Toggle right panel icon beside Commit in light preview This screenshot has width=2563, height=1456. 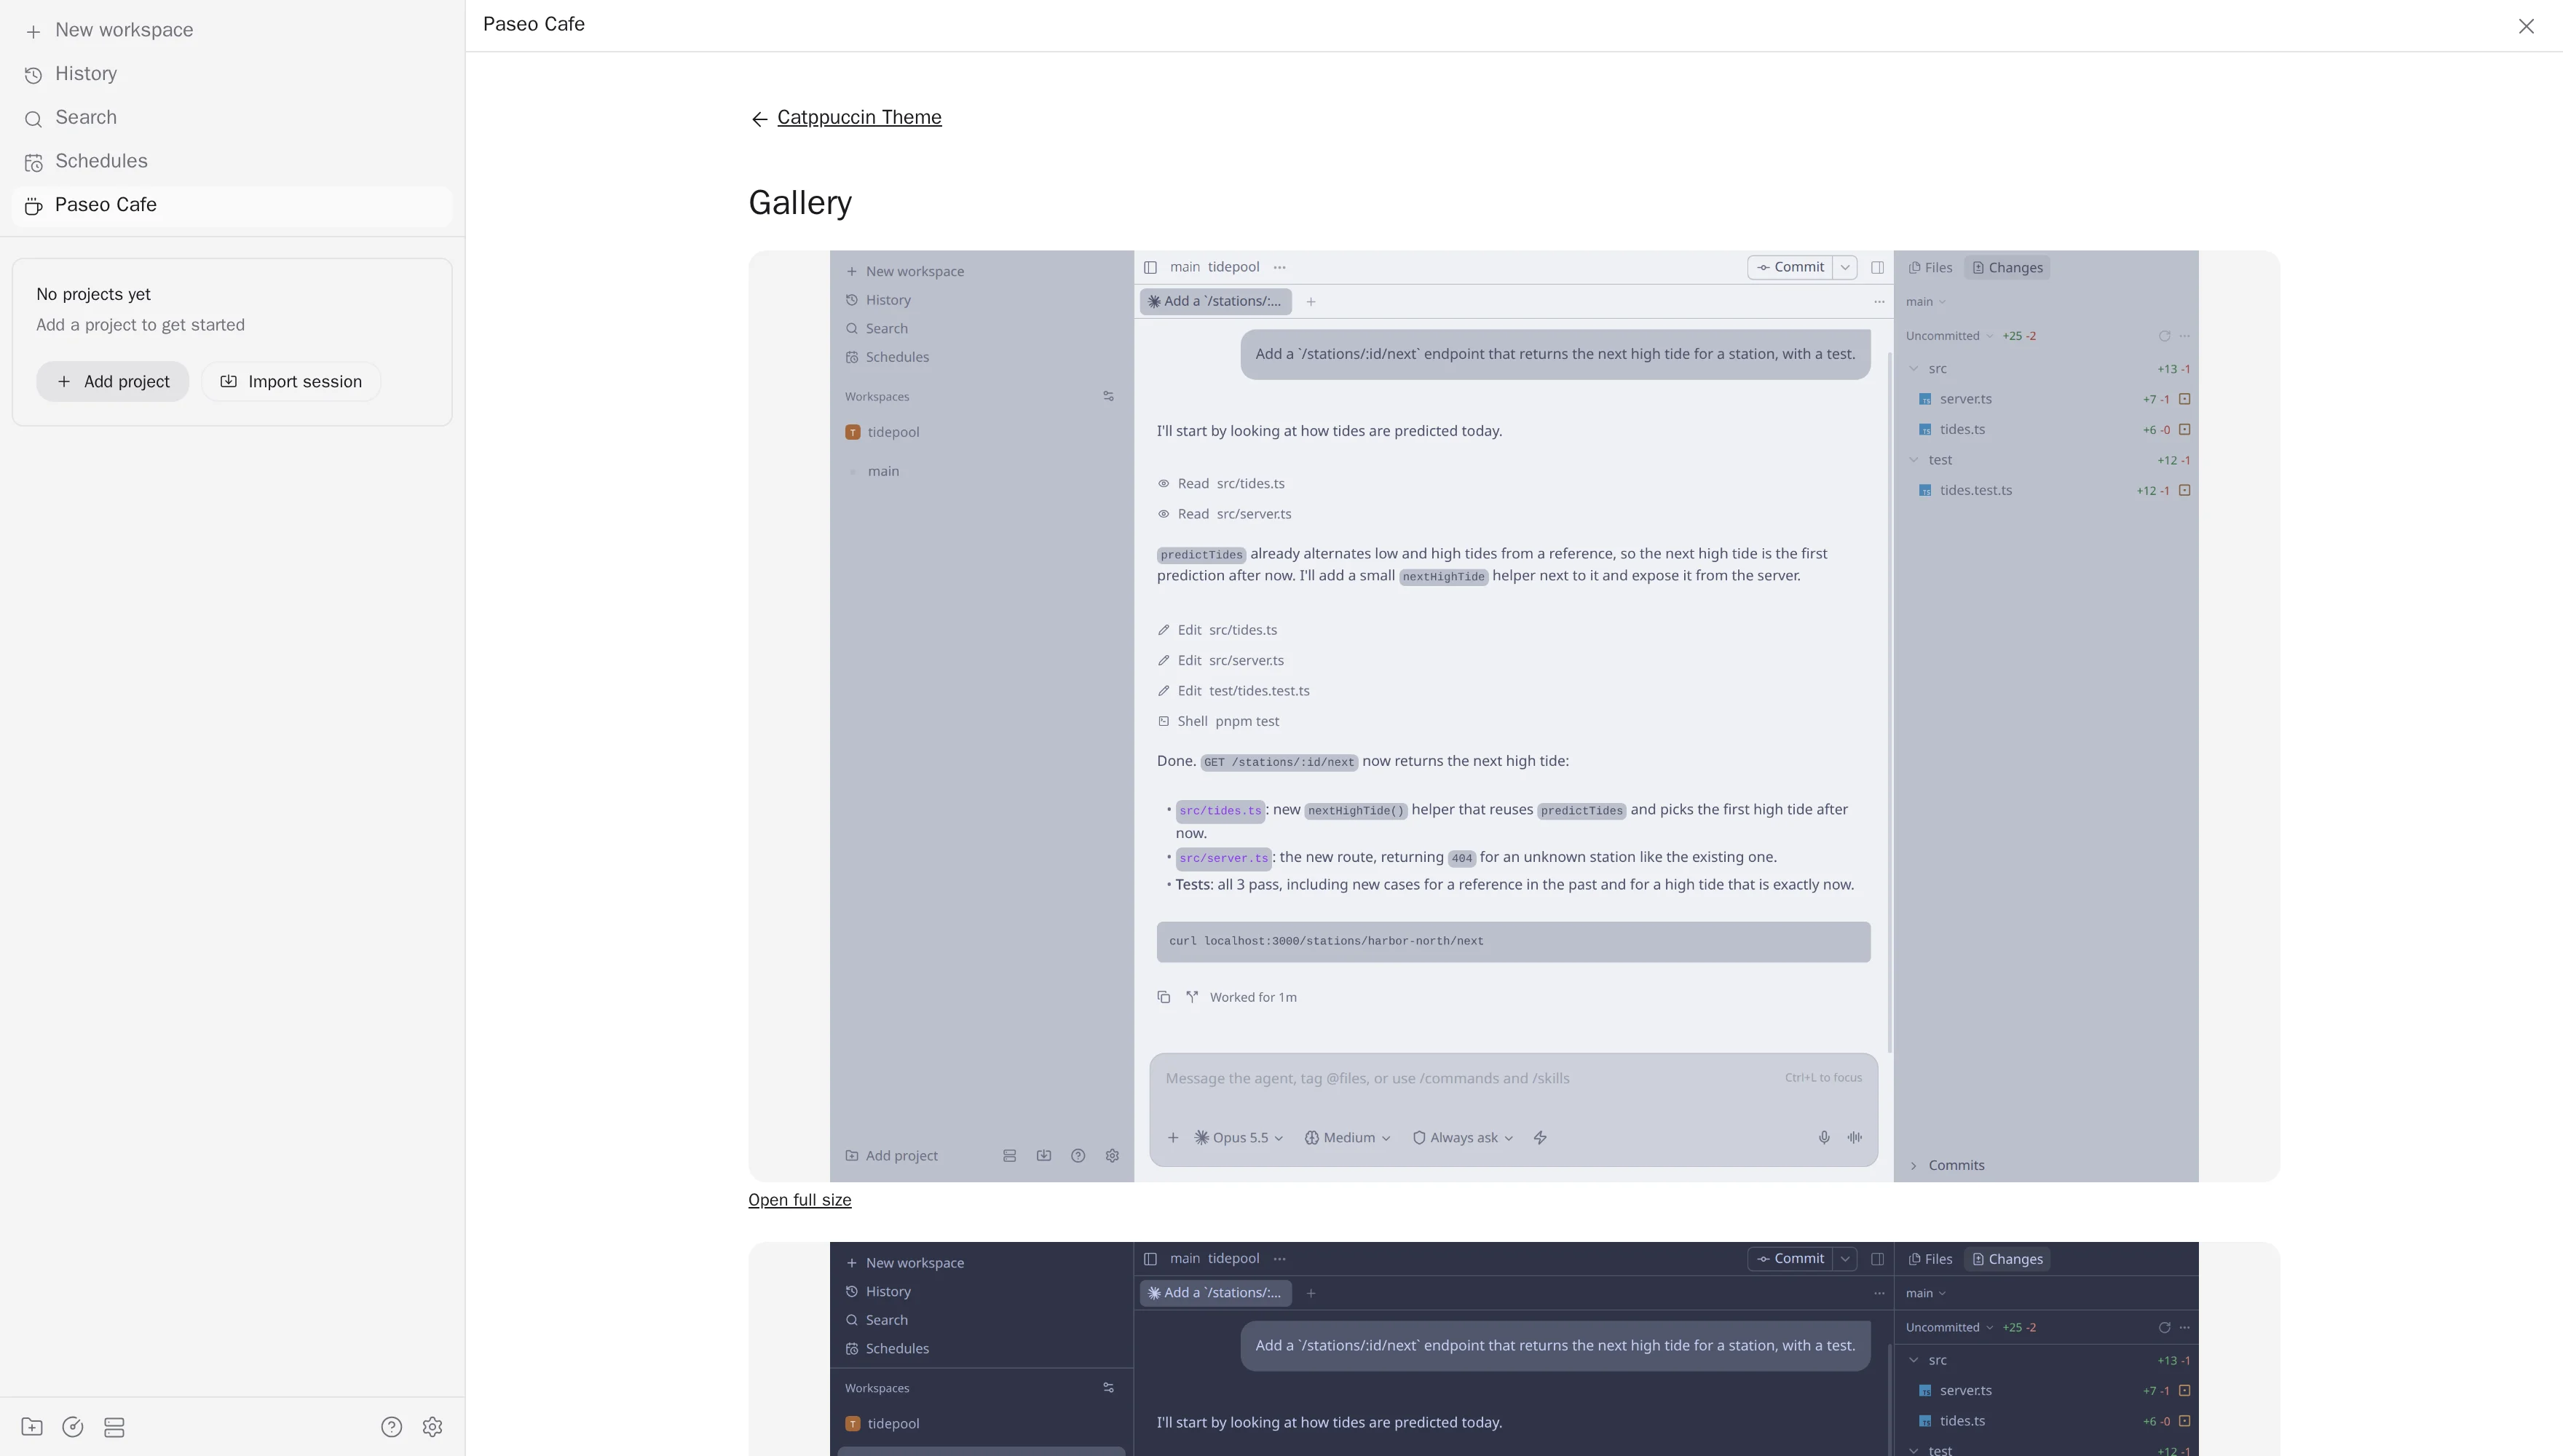pos(1878,267)
